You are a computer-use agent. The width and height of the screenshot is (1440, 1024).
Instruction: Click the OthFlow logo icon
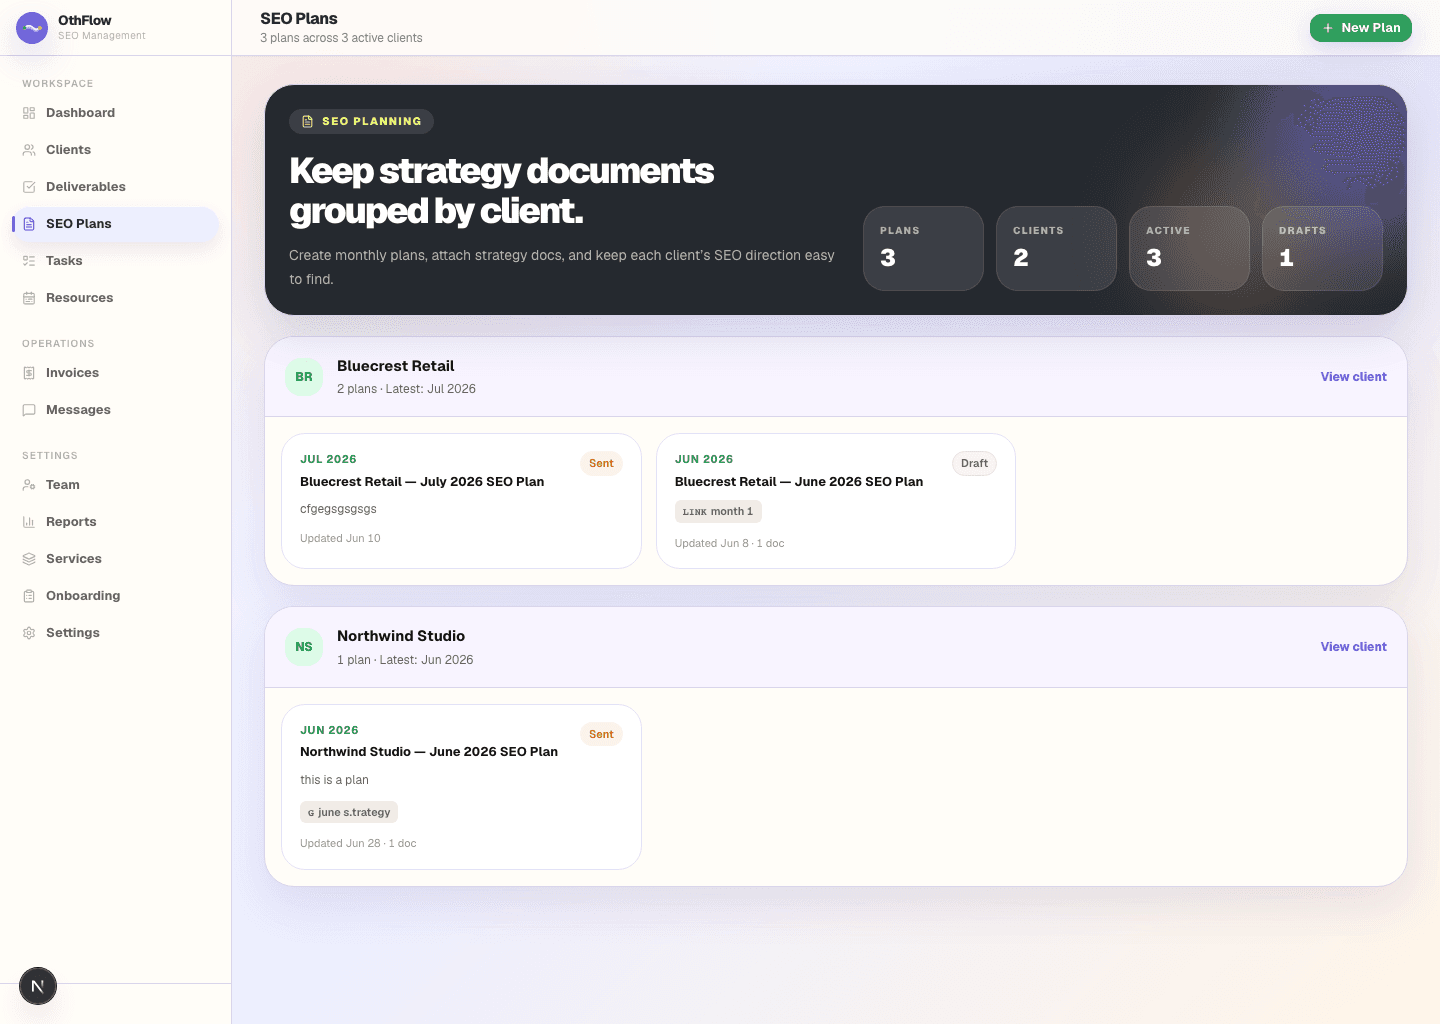click(32, 28)
